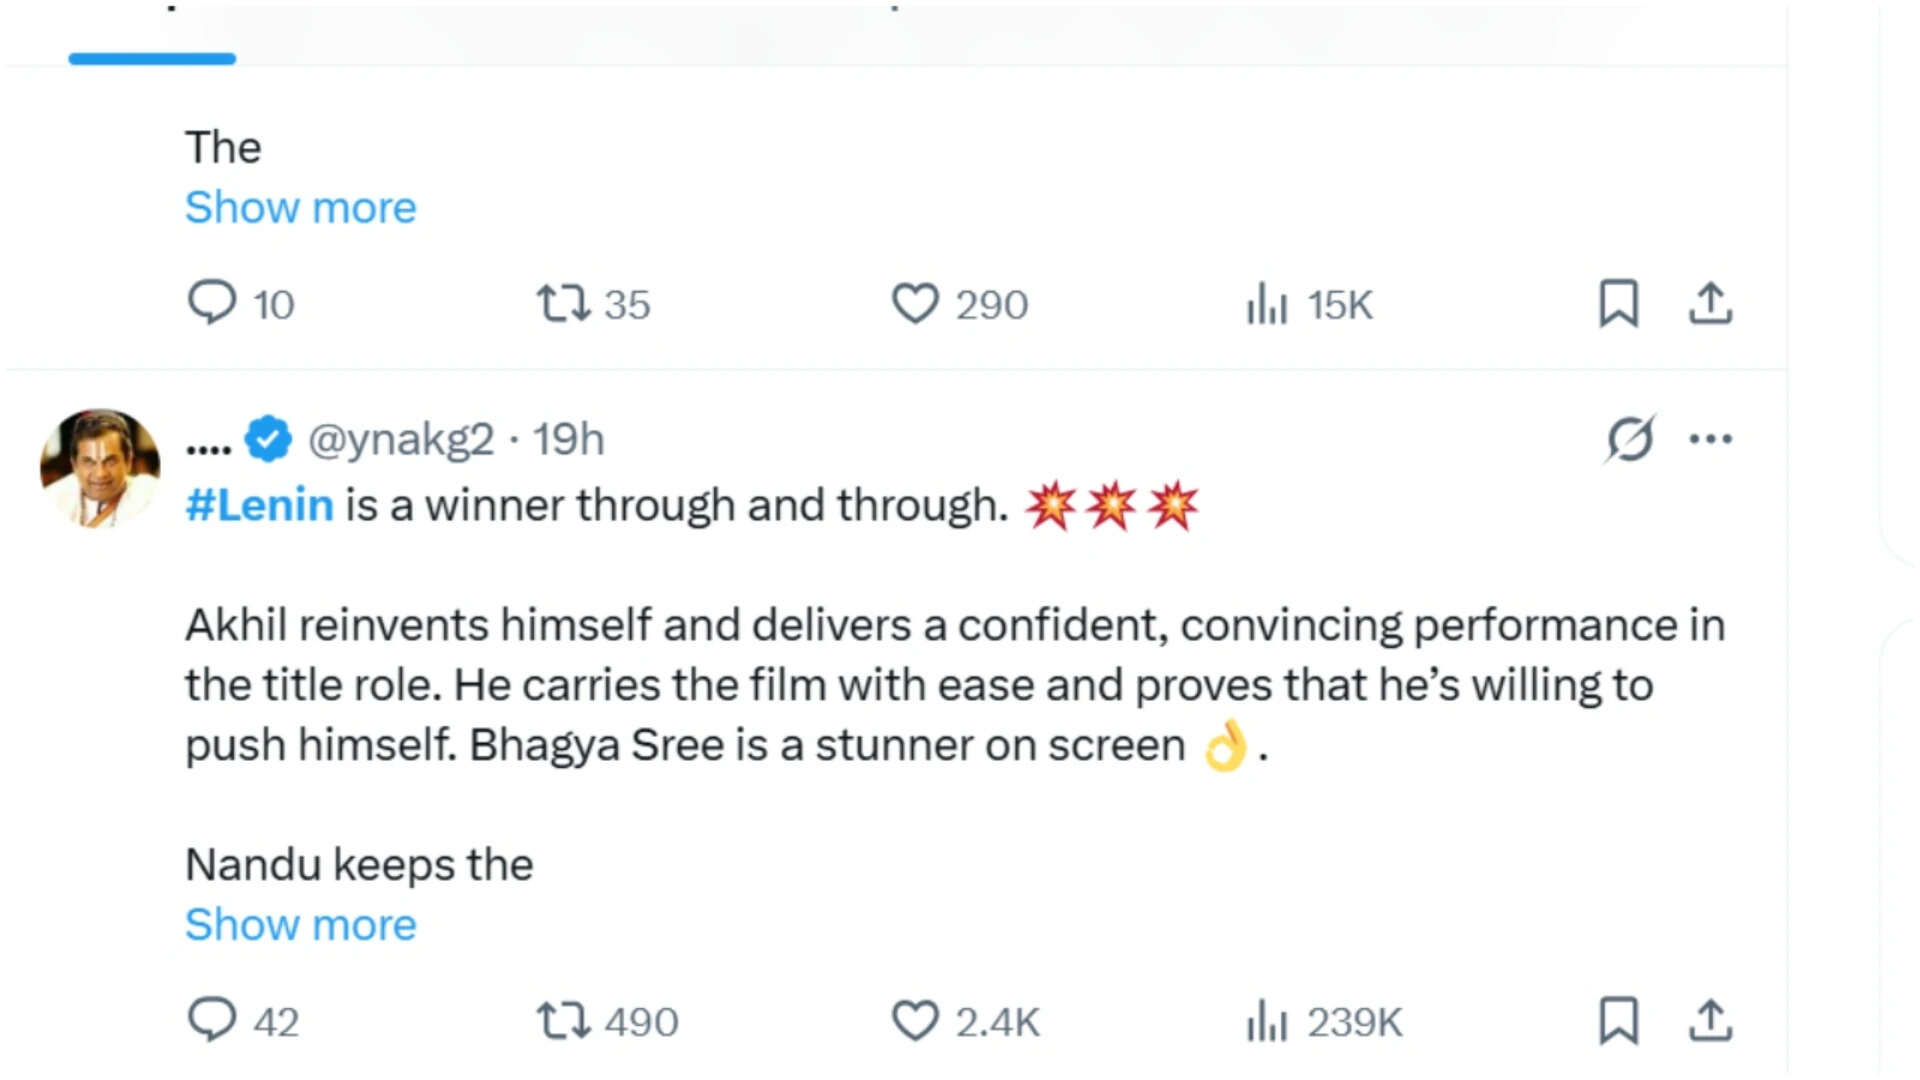
Task: Reply to the tweet with 42 comments
Action: [x=243, y=1021]
